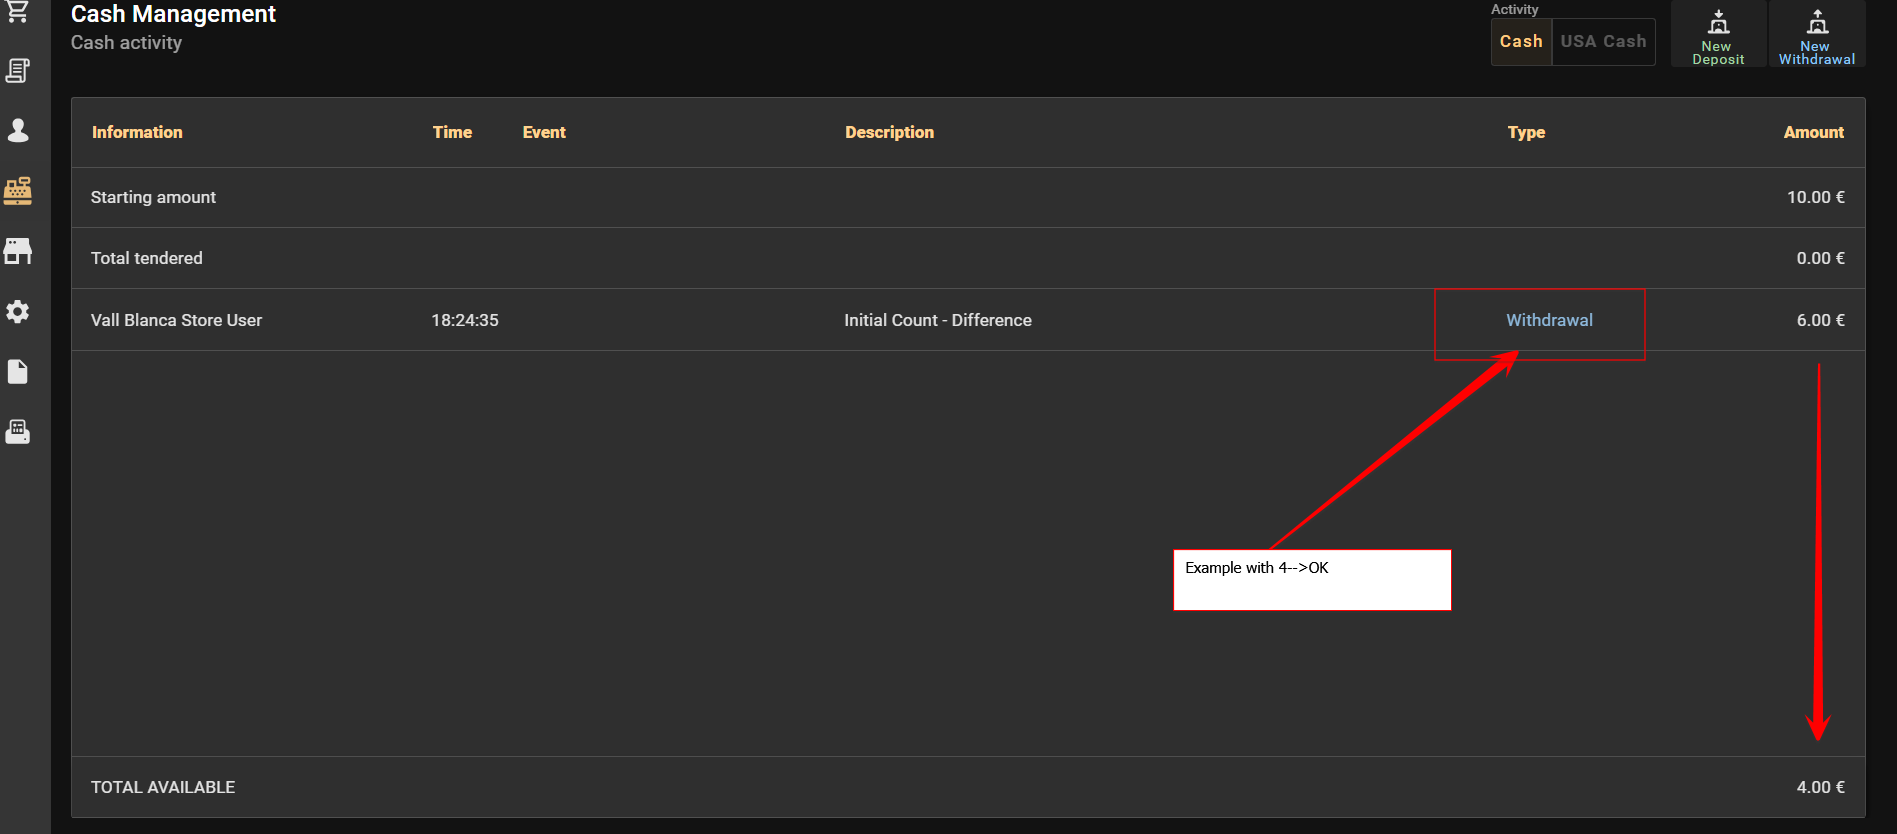Select the 18:24:35 time cell
This screenshot has height=834, width=1897.
pos(465,320)
